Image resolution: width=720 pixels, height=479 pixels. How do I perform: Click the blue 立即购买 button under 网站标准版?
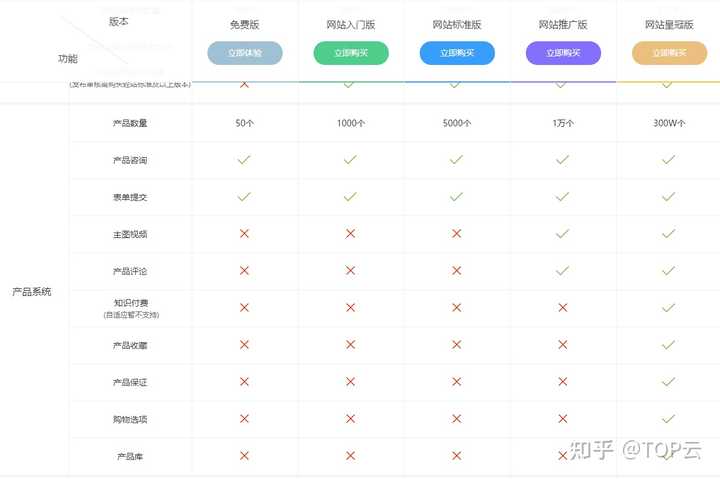click(x=457, y=53)
